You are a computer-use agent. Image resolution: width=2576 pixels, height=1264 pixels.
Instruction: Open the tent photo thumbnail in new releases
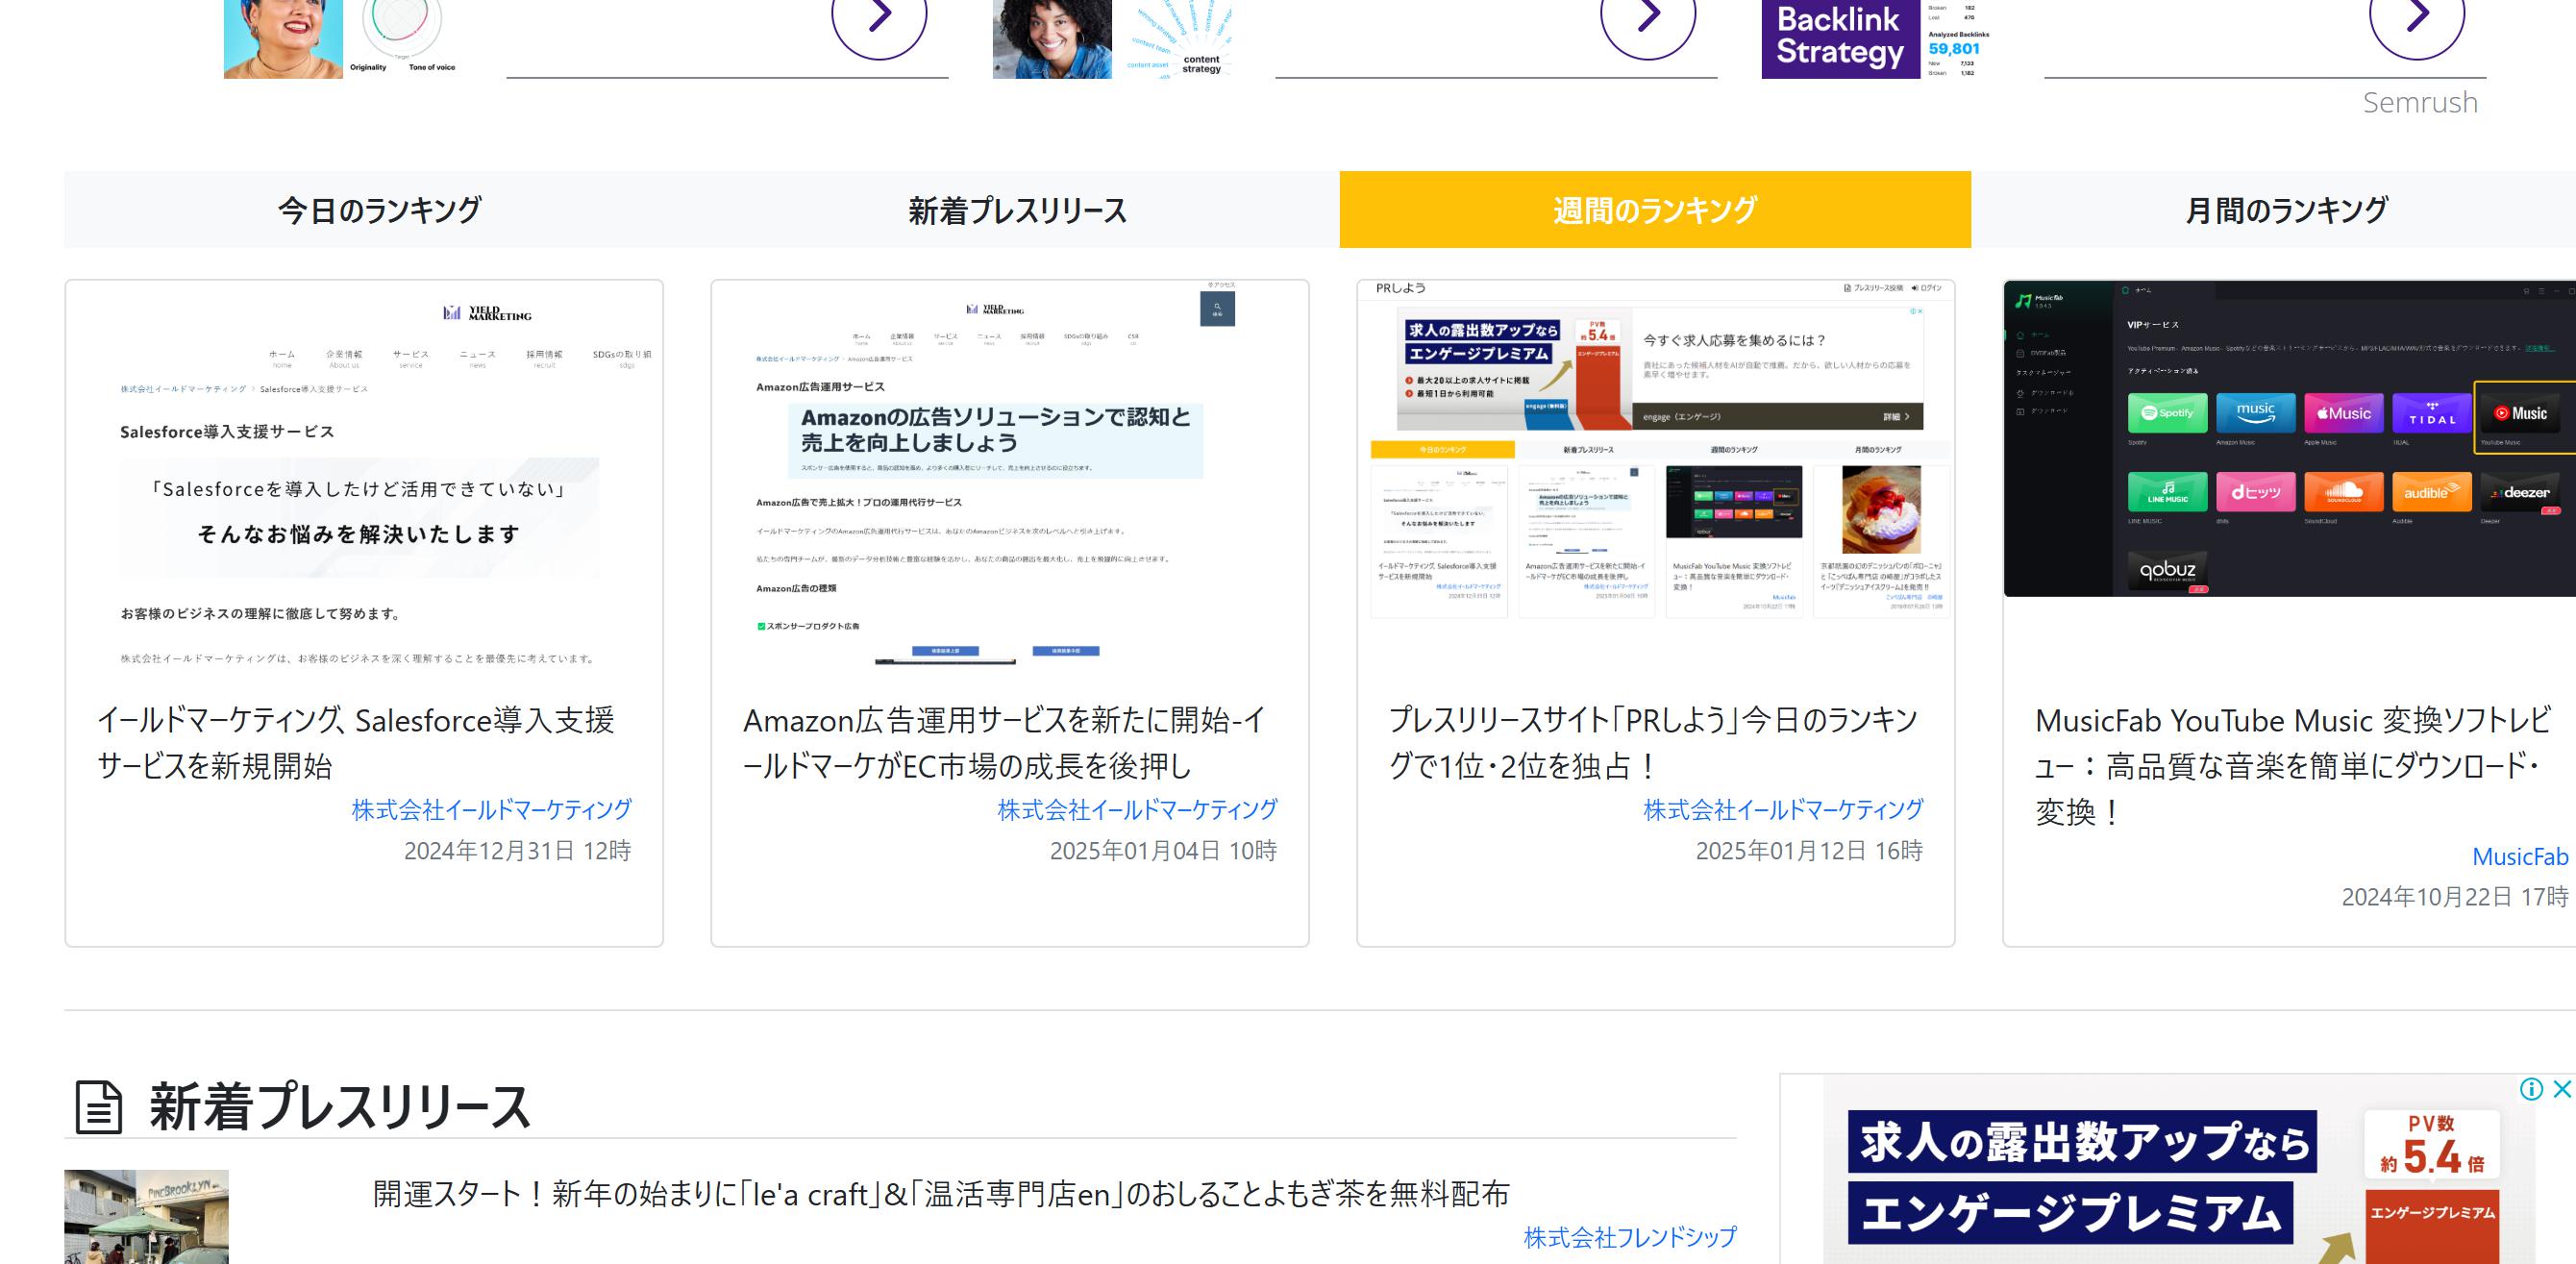point(146,1217)
